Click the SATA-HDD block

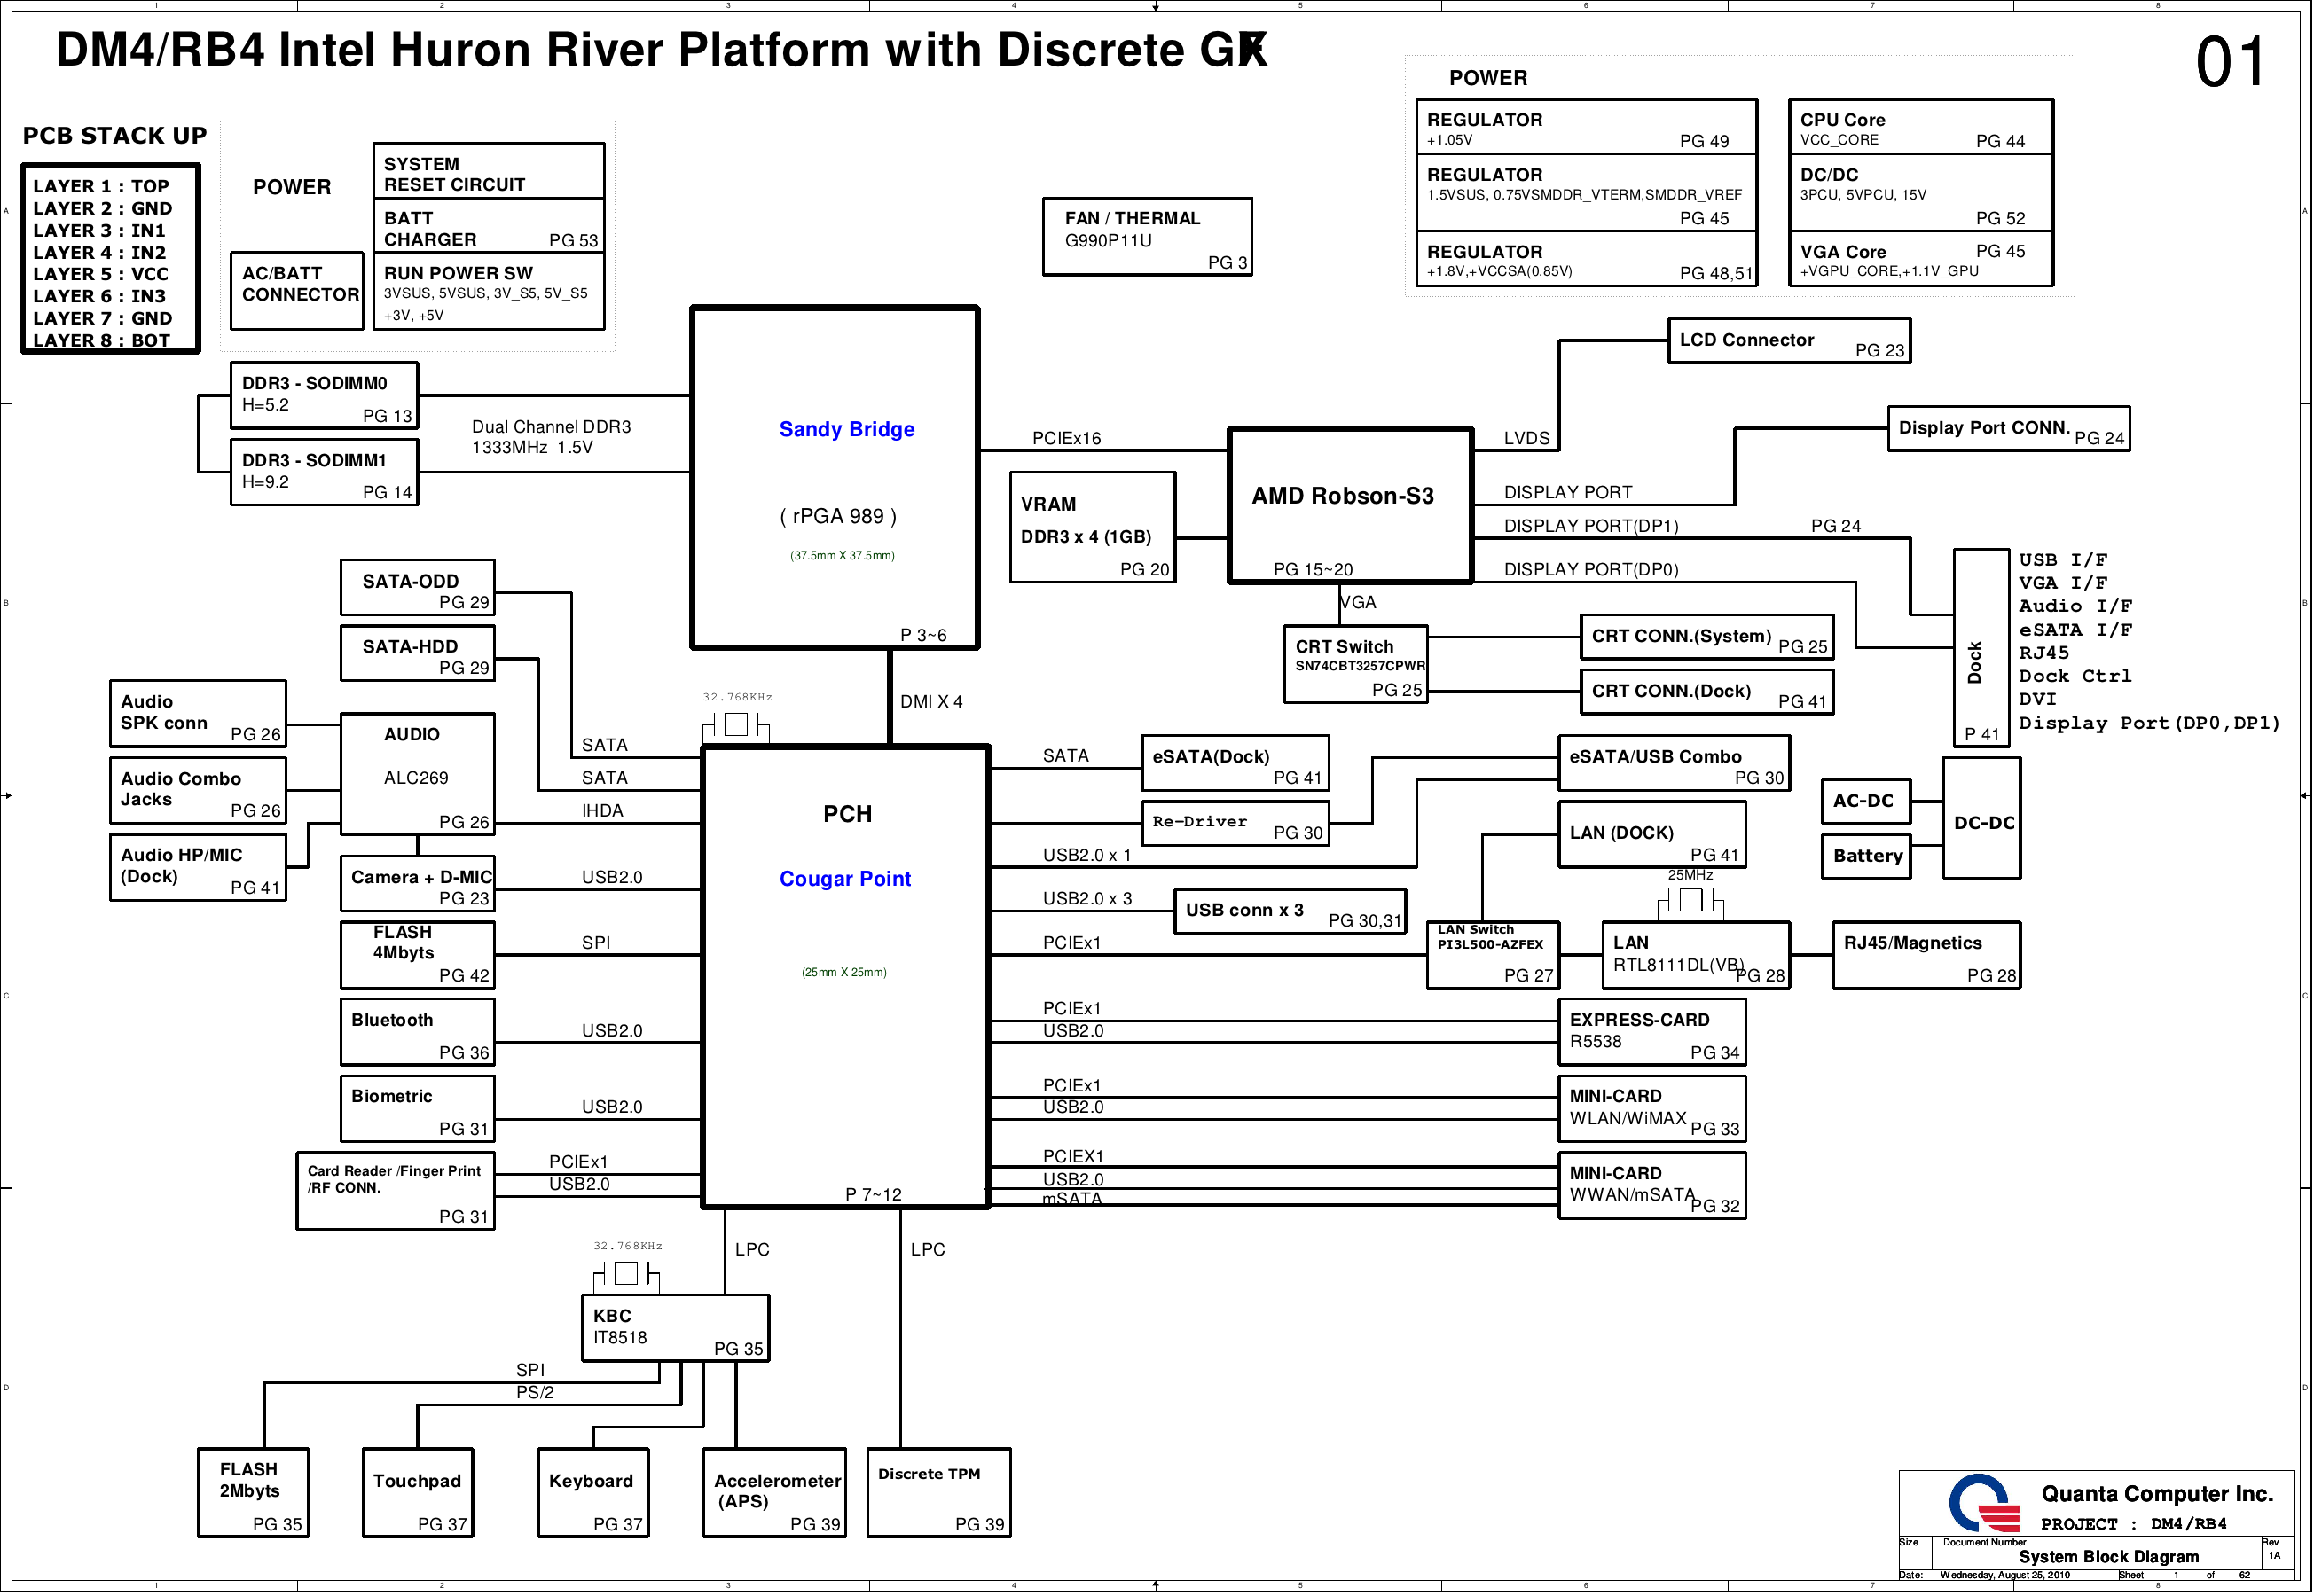point(417,654)
